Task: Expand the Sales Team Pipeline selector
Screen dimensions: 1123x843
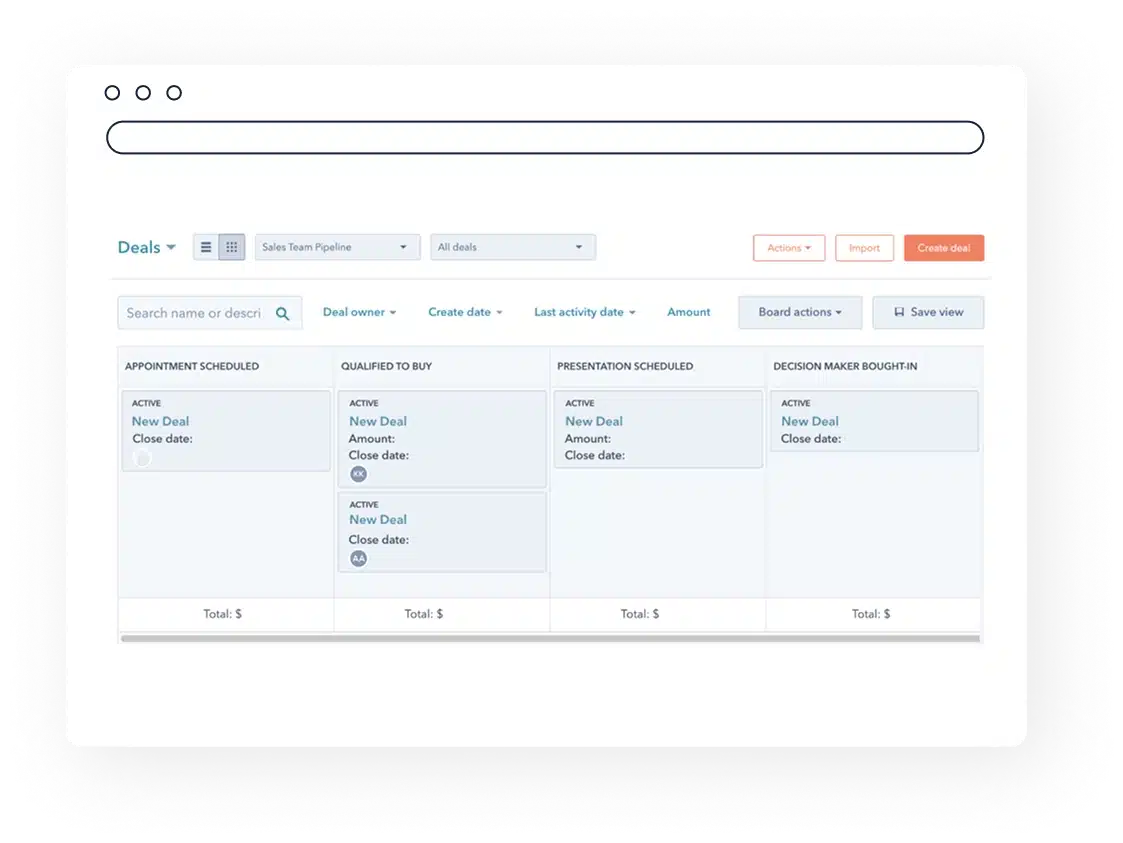Action: pyautogui.click(x=337, y=247)
